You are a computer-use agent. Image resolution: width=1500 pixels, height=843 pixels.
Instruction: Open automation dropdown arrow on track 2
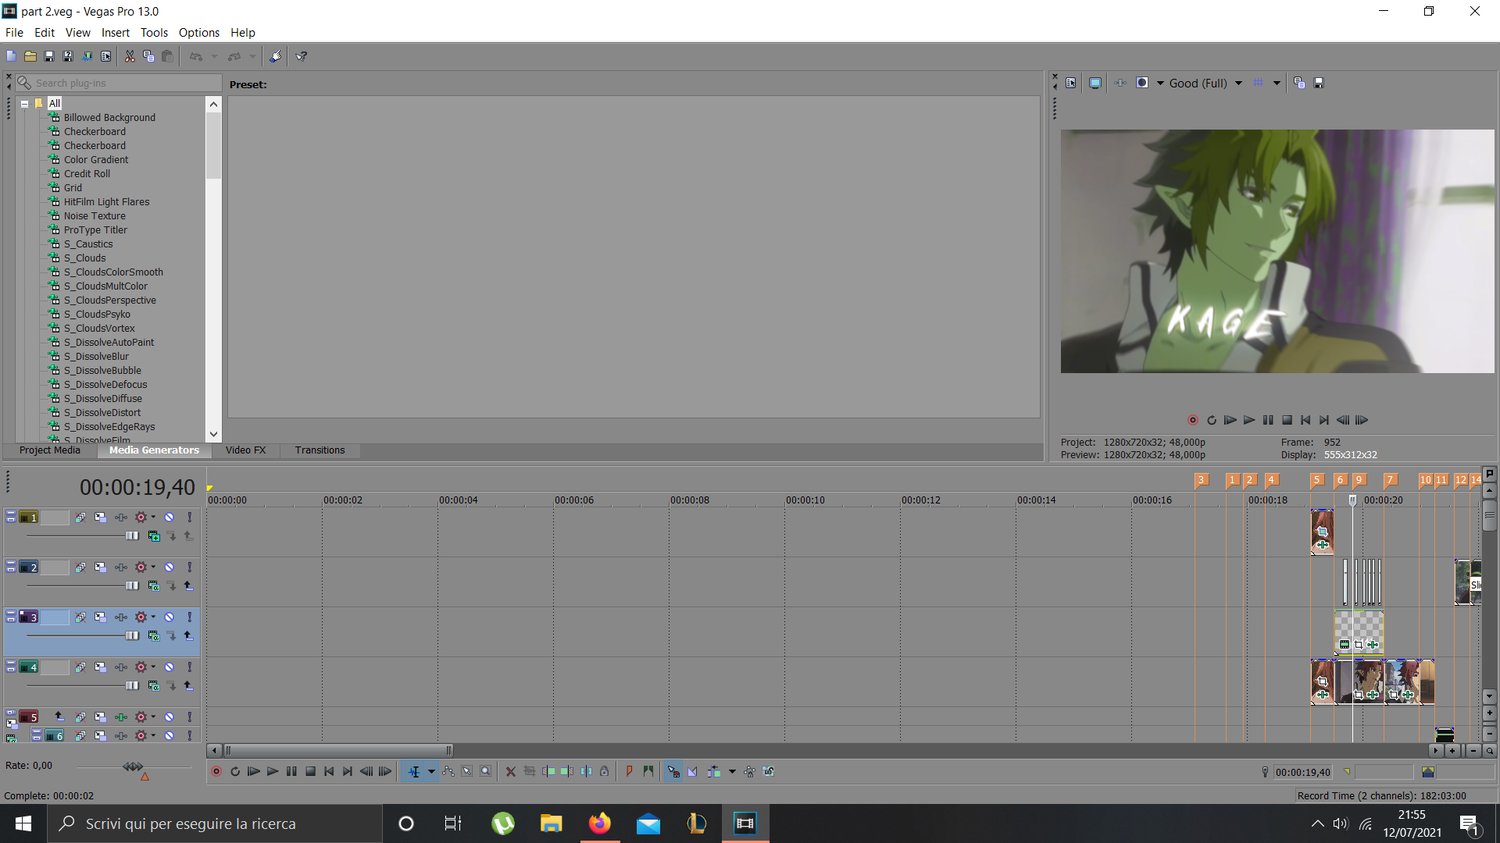click(x=153, y=567)
